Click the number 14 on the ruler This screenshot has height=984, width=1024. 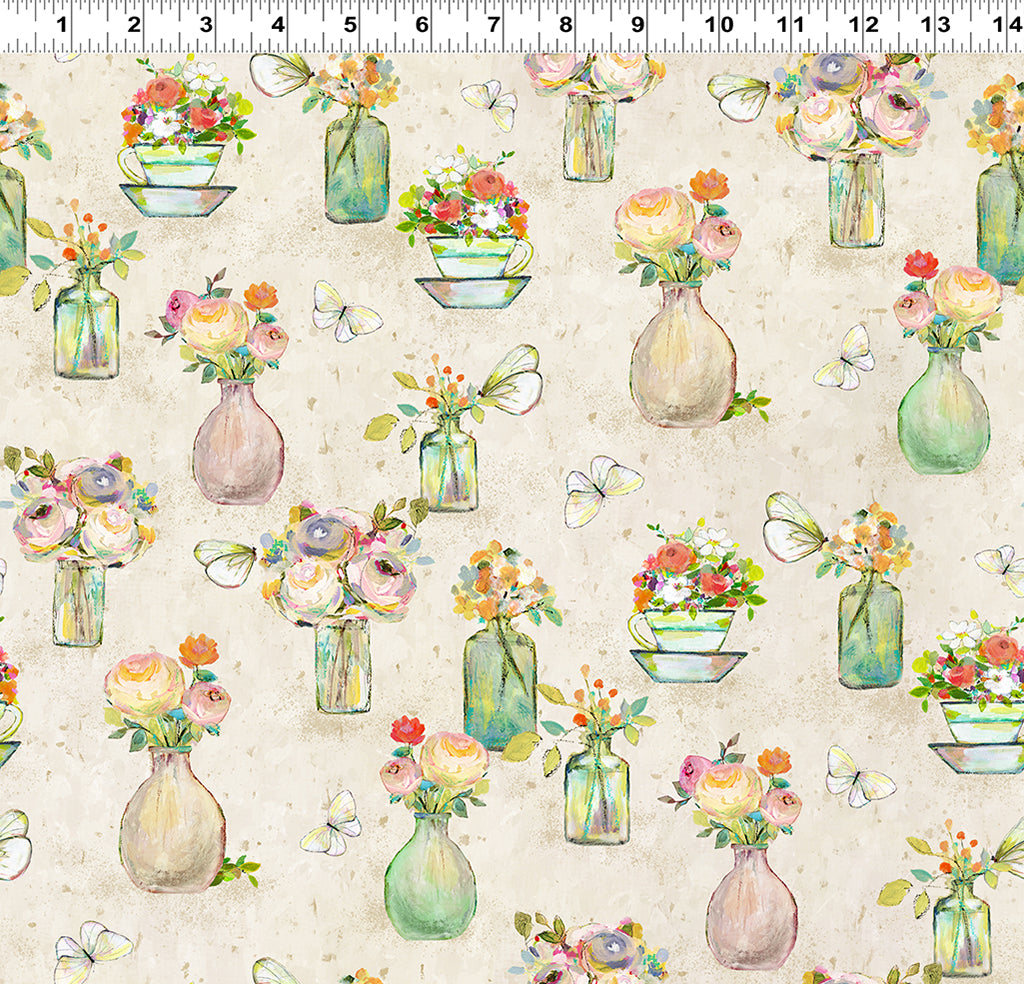pos(1004,25)
